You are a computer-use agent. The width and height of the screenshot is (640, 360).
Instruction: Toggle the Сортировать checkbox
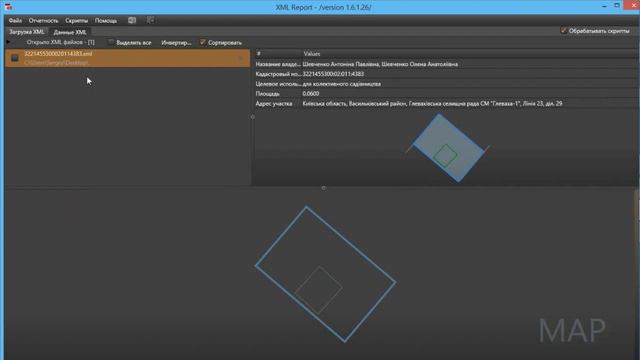[x=202, y=42]
